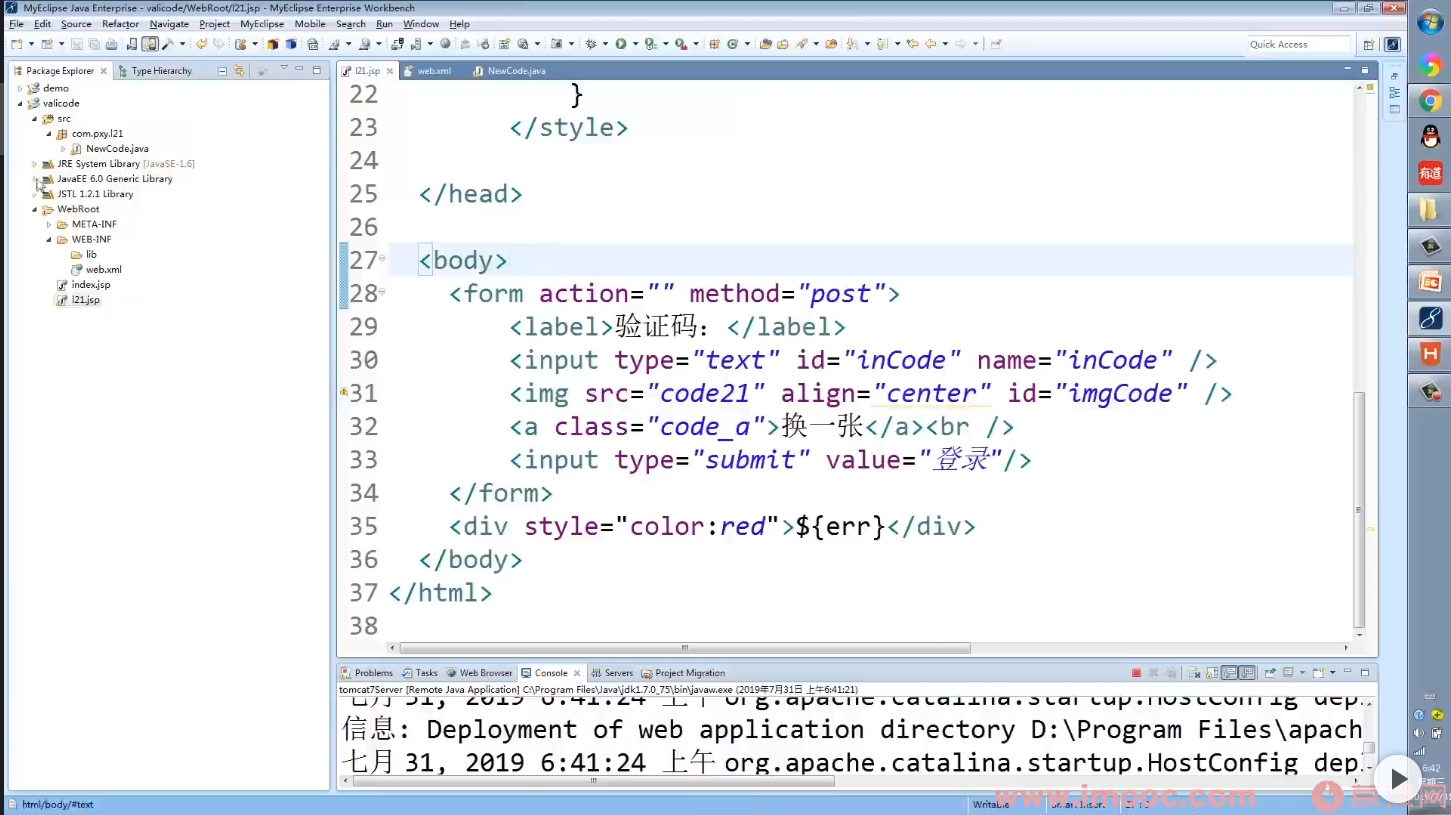Image resolution: width=1451 pixels, height=815 pixels.
Task: Click the Open Perspective icon
Action: click(1368, 44)
